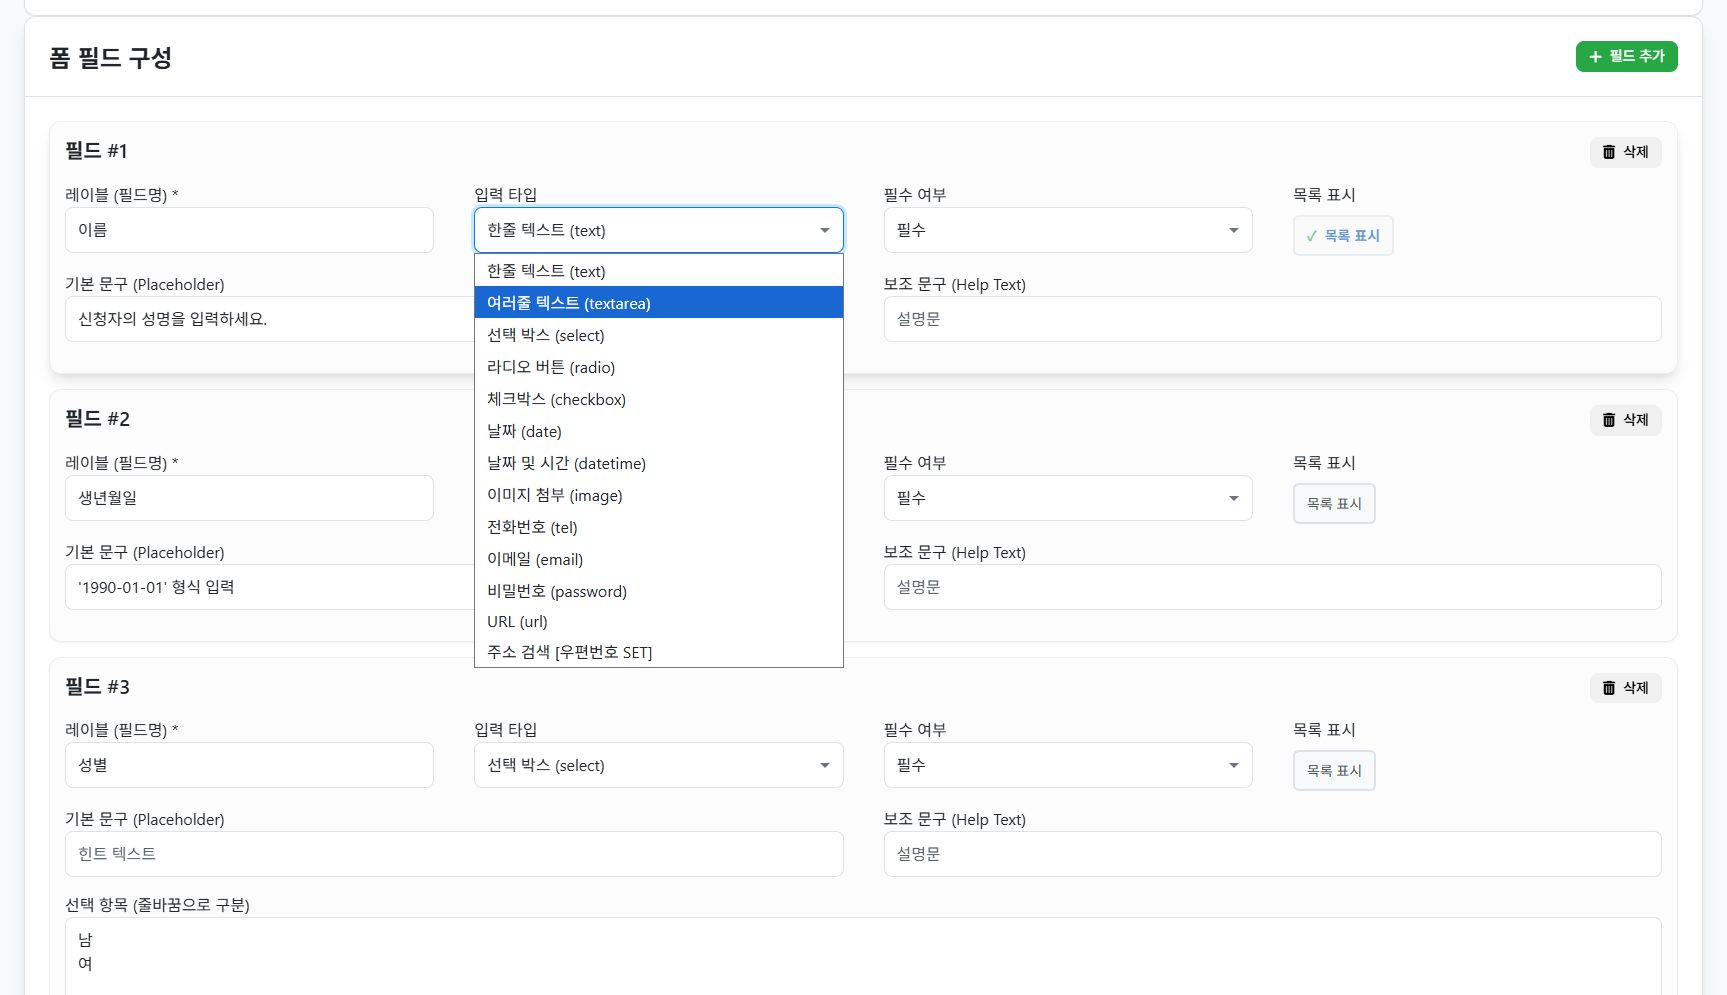Screen dimensions: 1727x995
Task: Pick 체크박스 (checkbox) option
Action: (x=659, y=399)
